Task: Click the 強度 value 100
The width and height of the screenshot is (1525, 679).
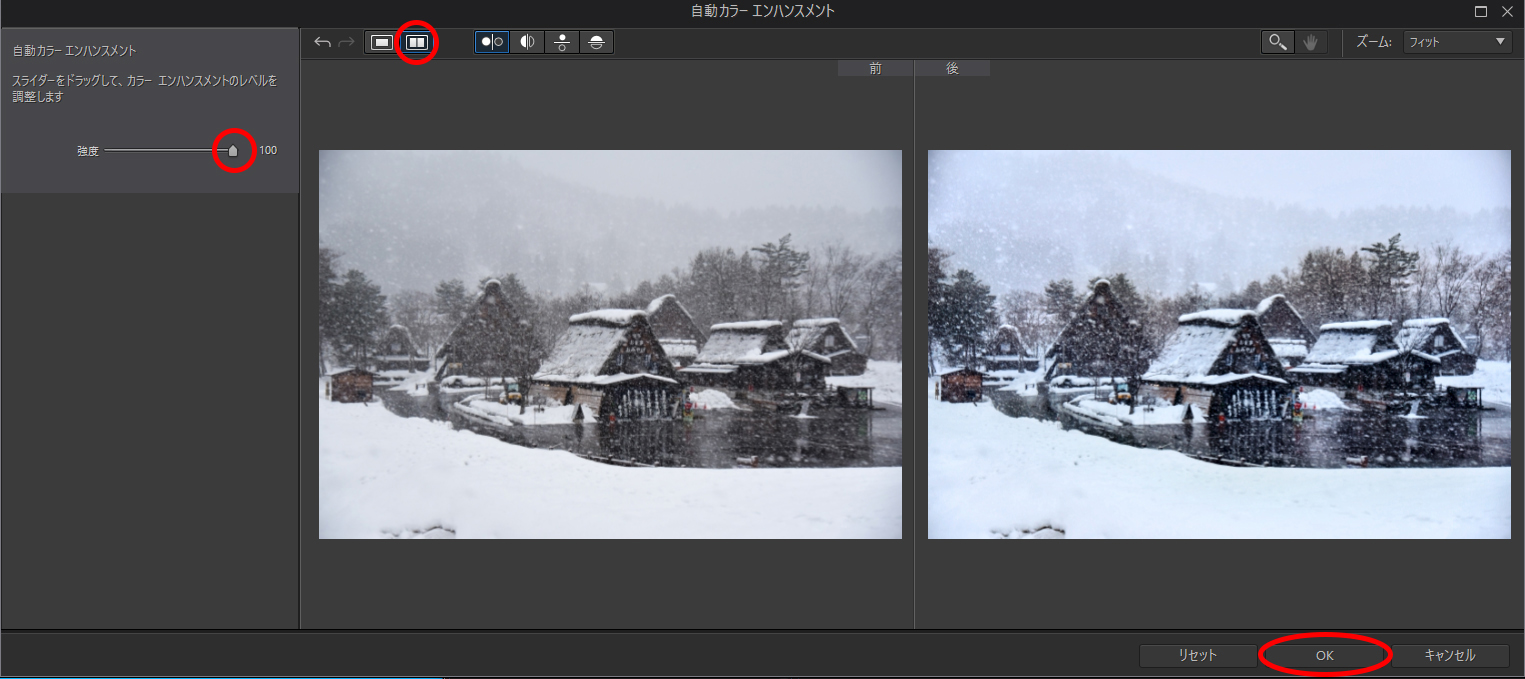Action: tap(268, 150)
